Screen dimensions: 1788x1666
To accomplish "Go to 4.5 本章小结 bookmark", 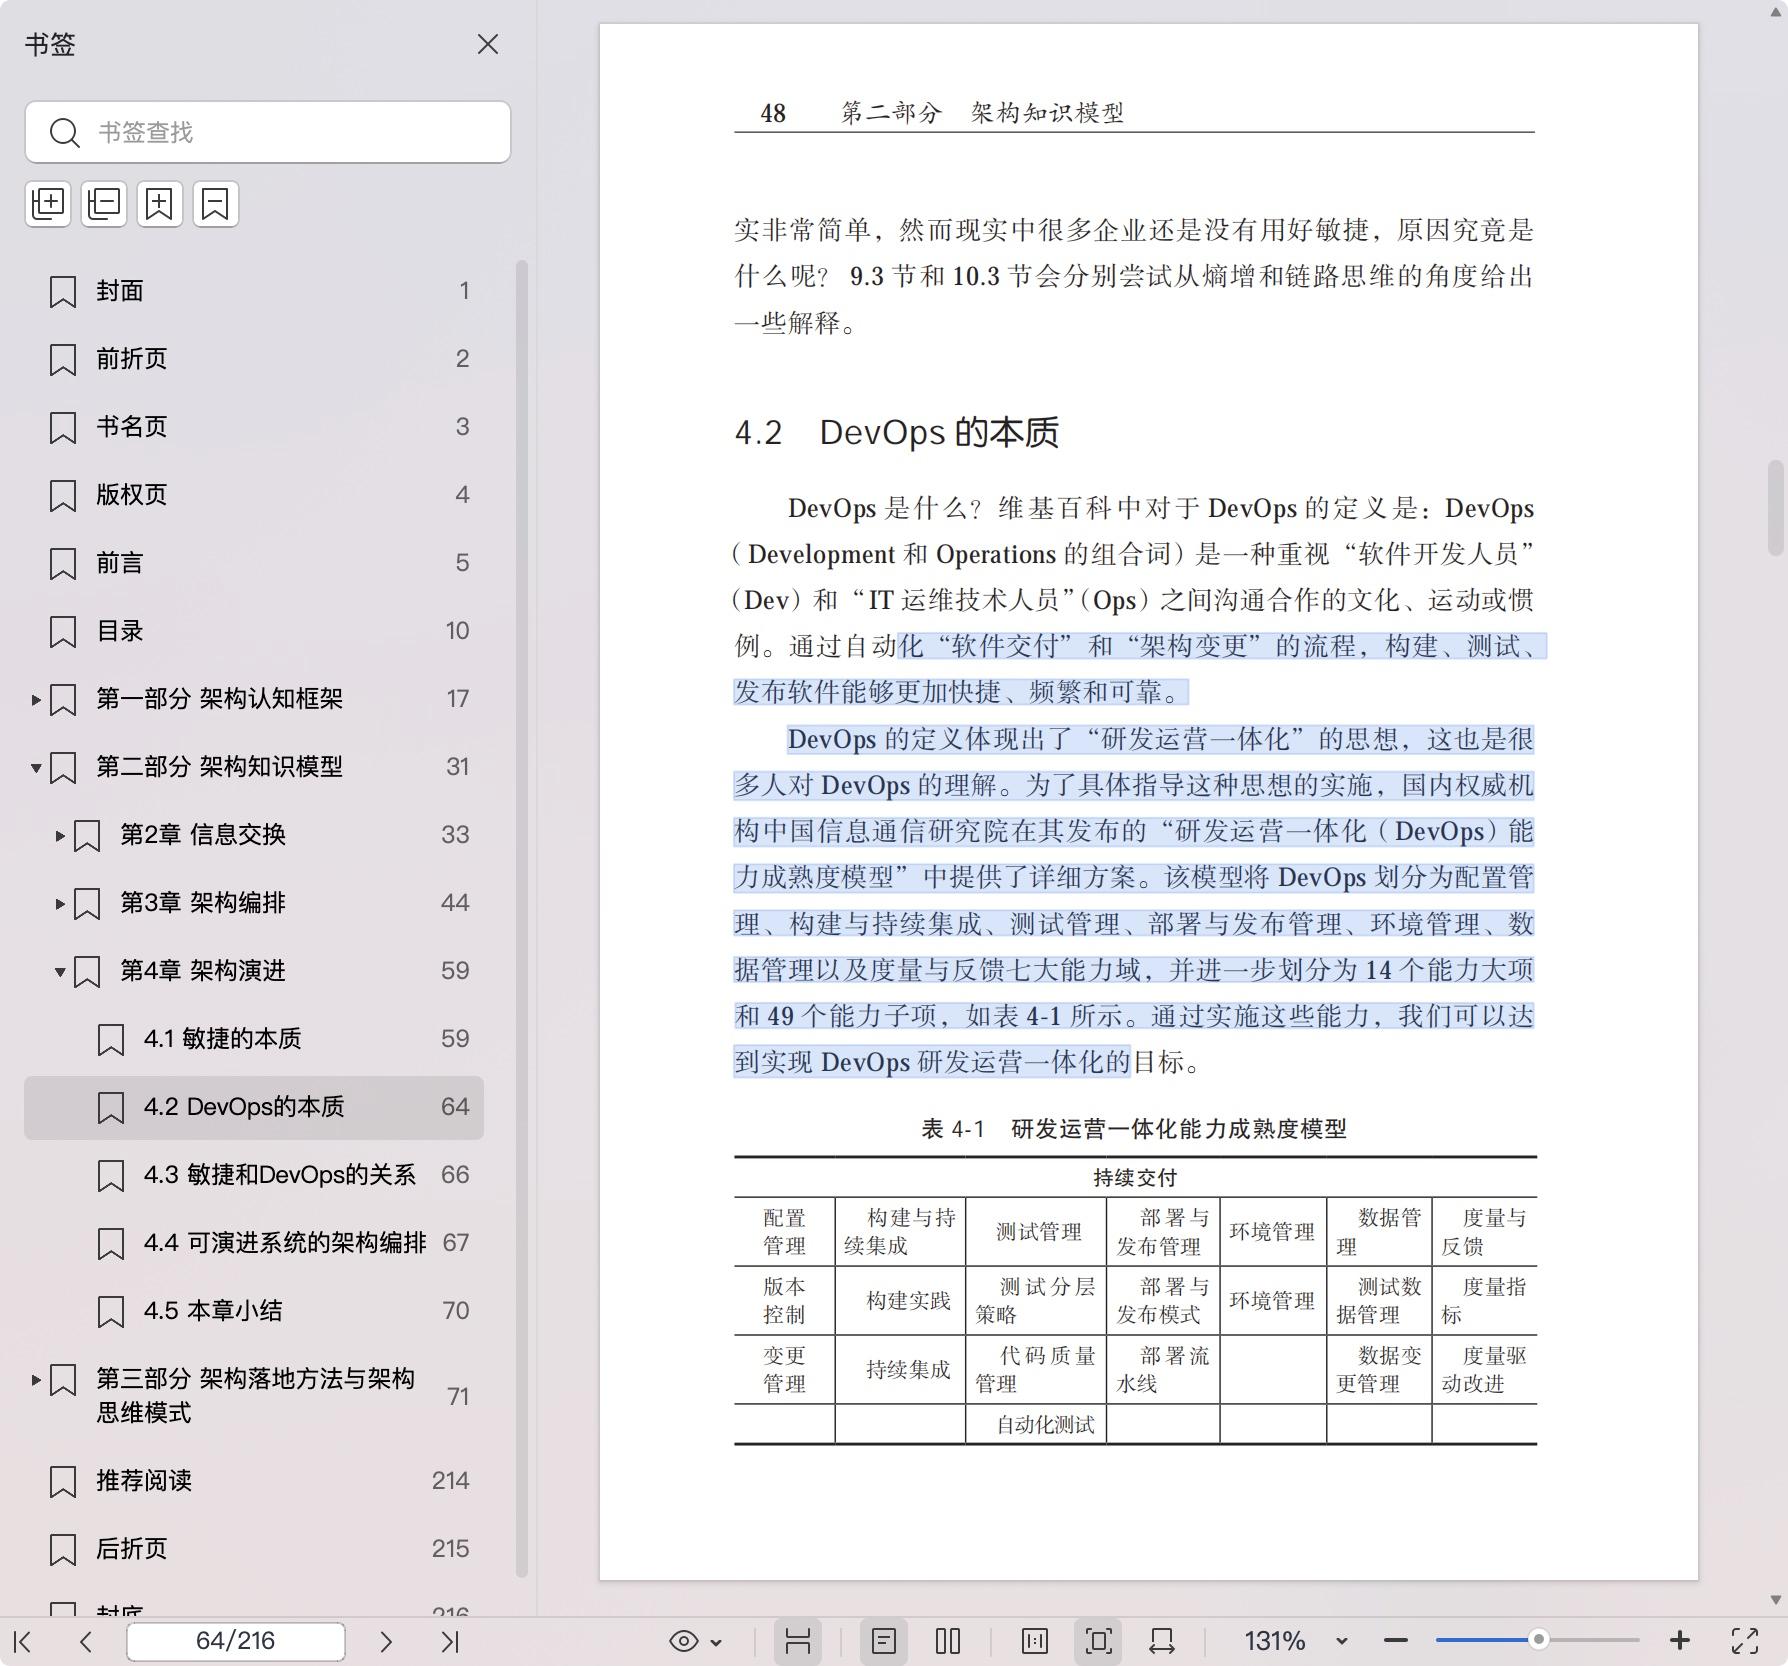I will (254, 1311).
